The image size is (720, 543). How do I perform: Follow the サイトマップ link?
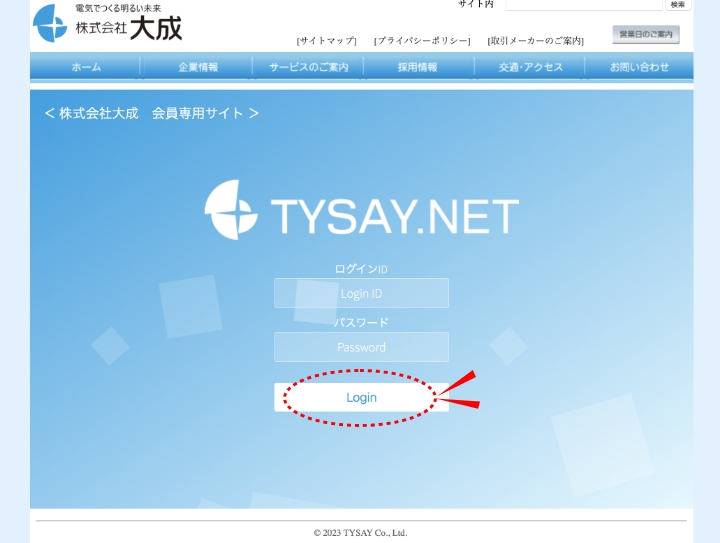tap(326, 41)
